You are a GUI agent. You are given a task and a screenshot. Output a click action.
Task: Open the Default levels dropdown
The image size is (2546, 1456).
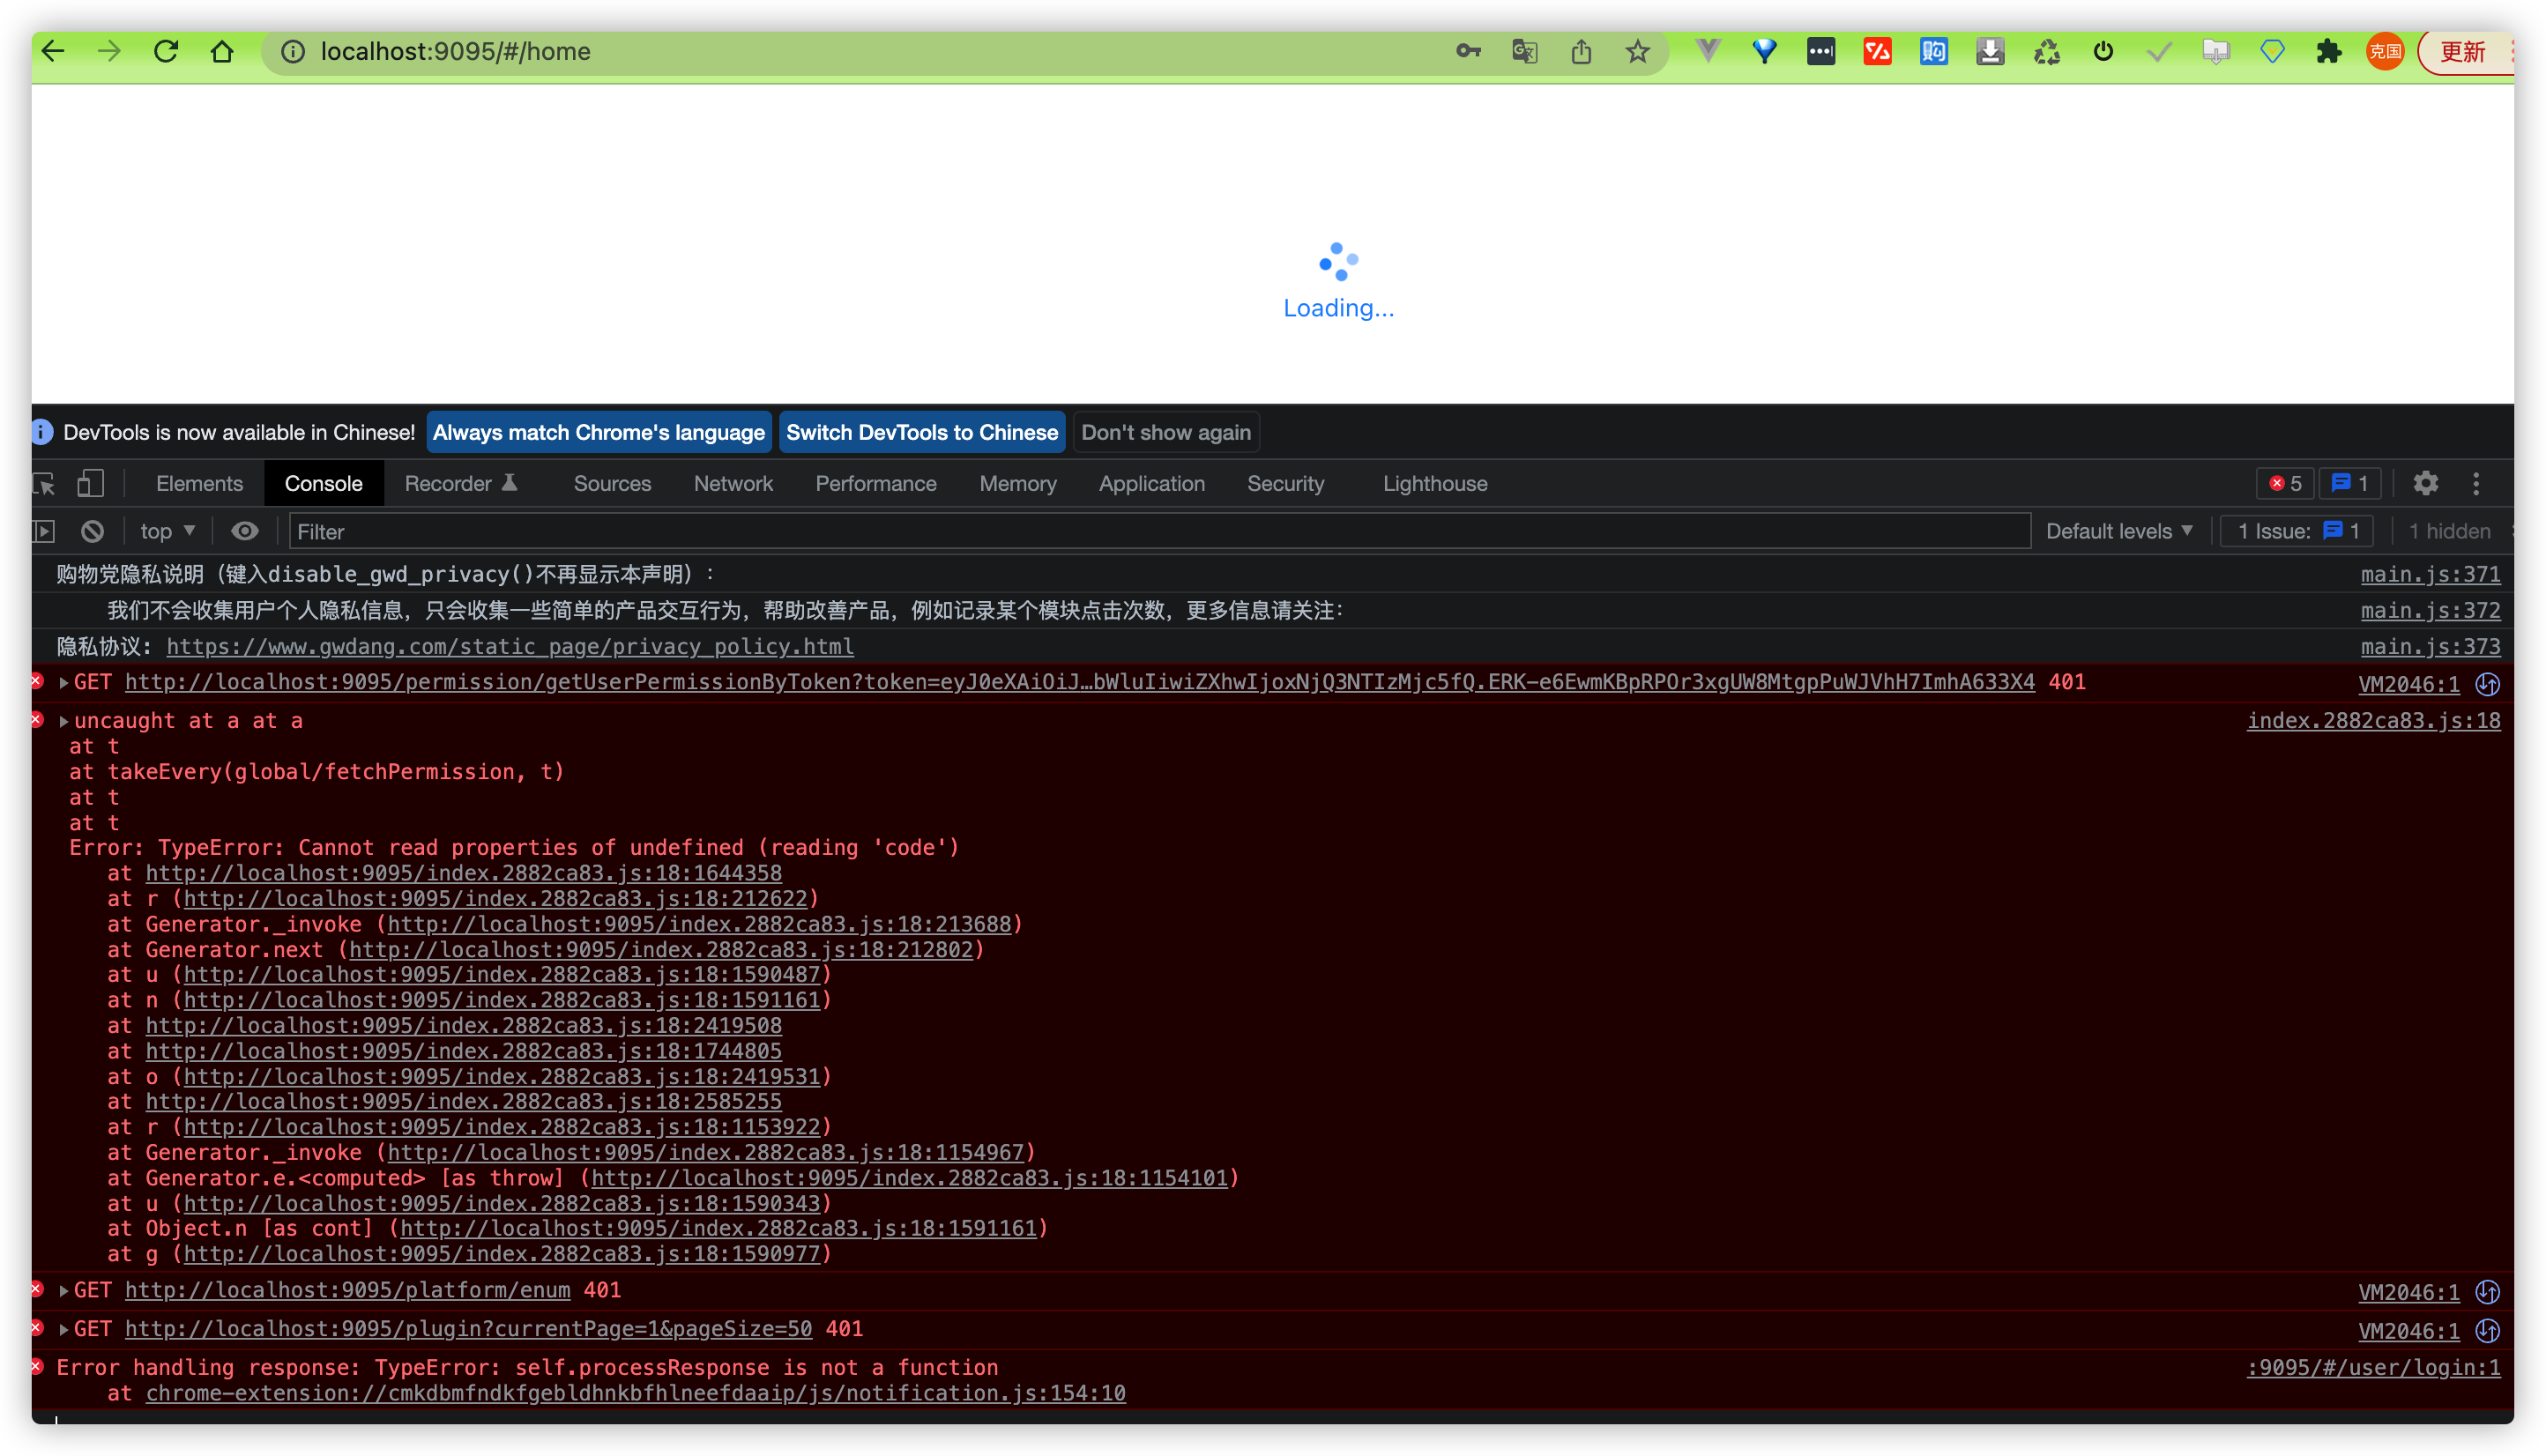(2118, 531)
